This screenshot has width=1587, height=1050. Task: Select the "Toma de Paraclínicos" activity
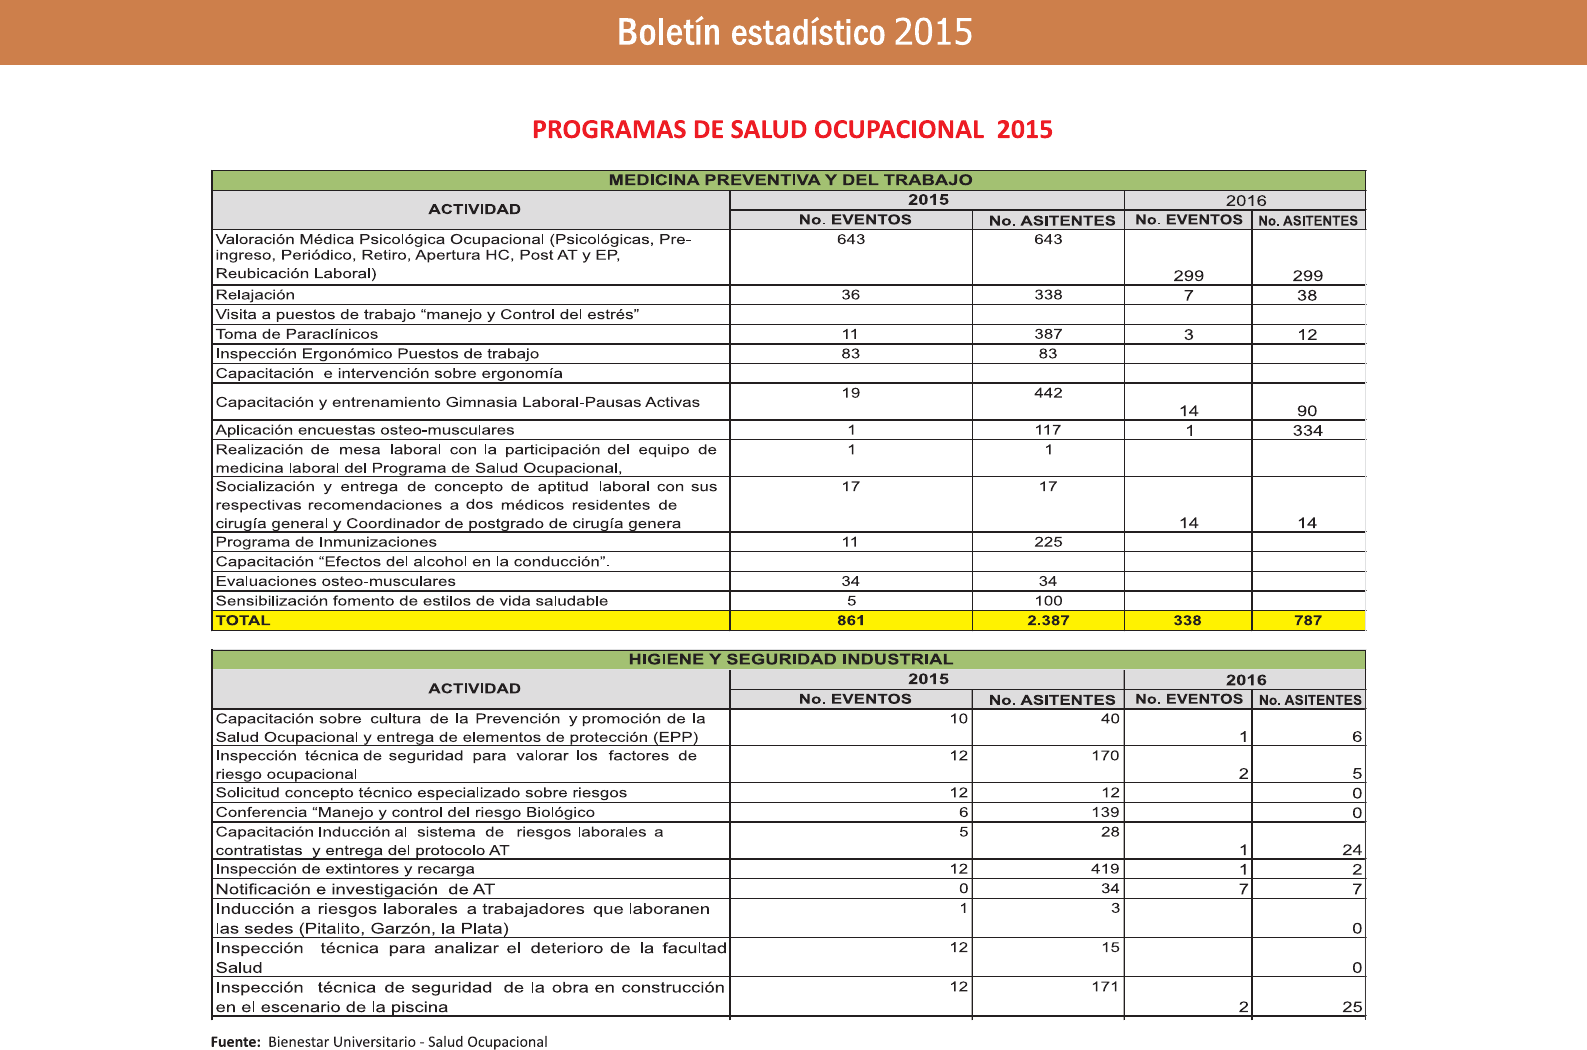297,334
